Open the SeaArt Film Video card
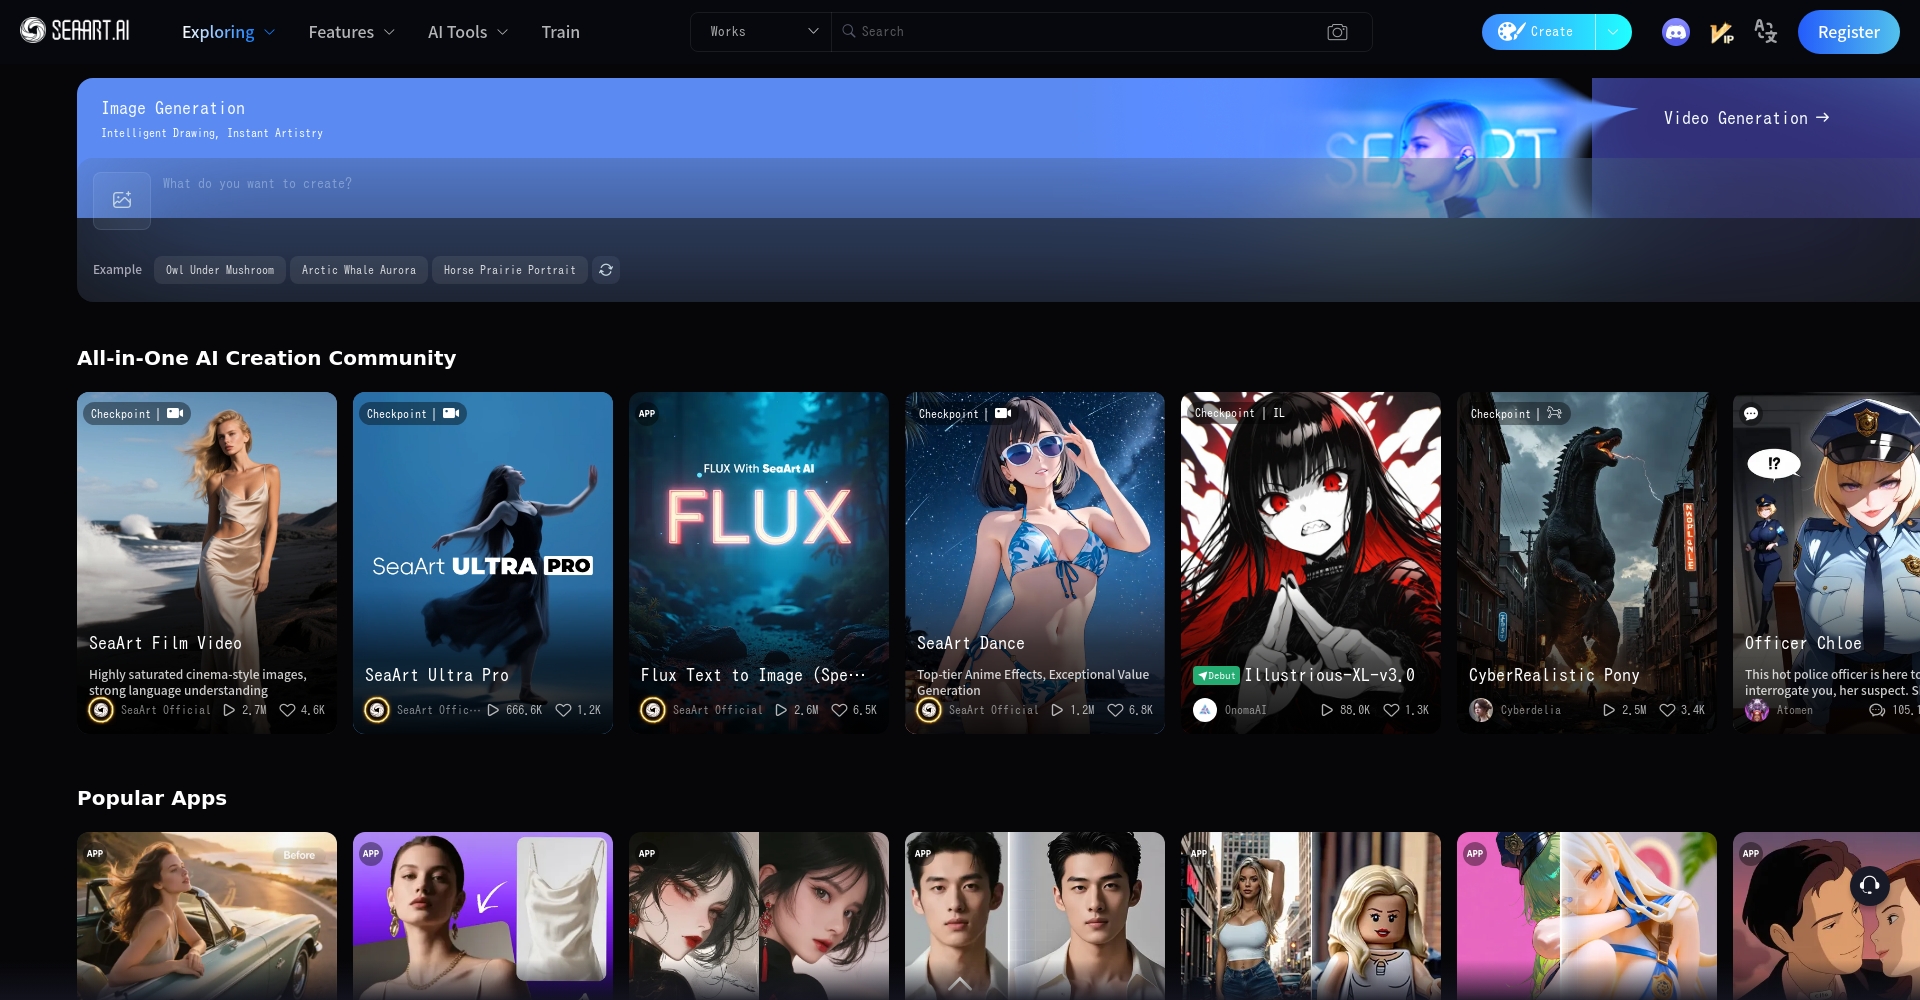 pyautogui.click(x=207, y=563)
